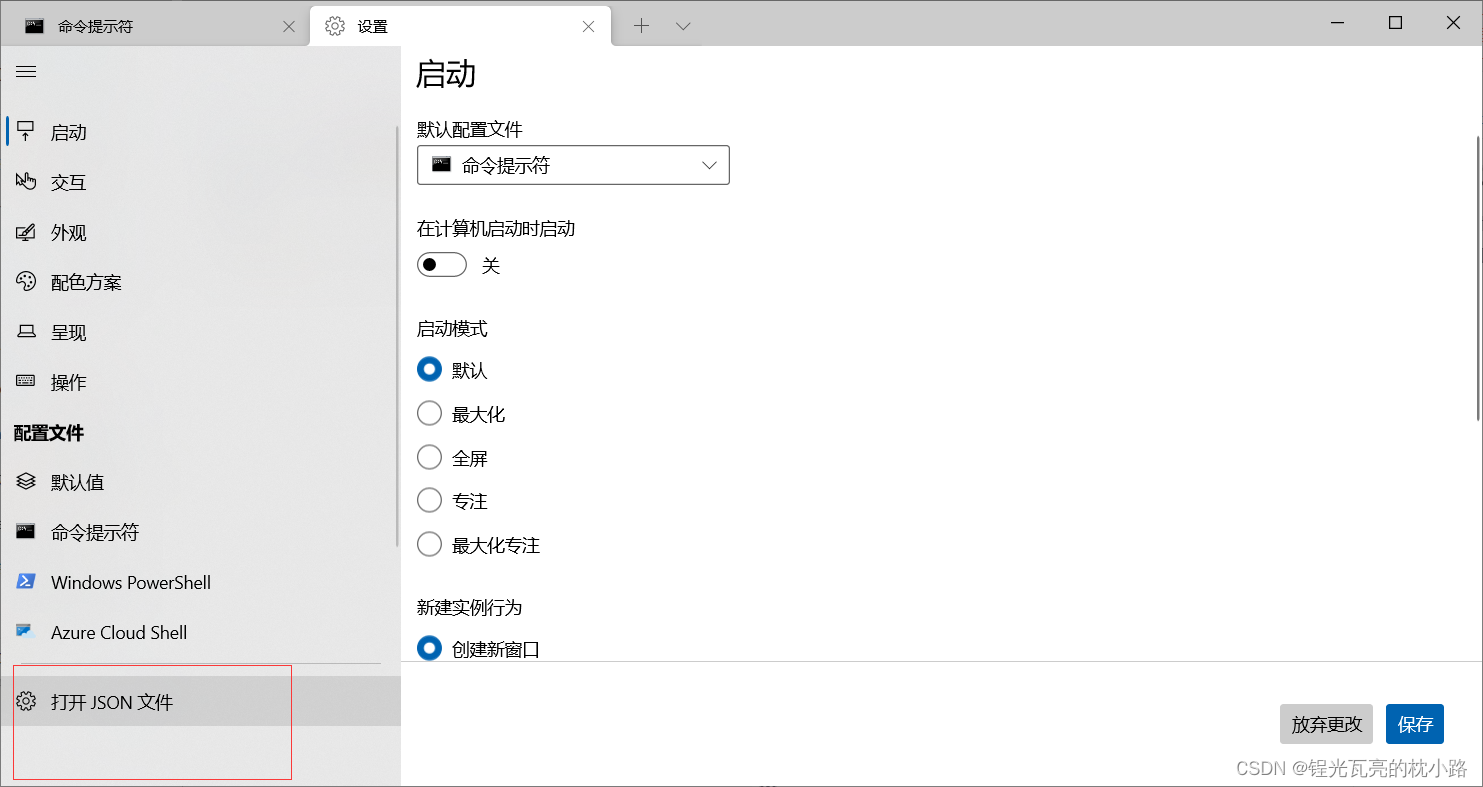Click the 操作 keyboard icon
The height and width of the screenshot is (787, 1483).
26,382
